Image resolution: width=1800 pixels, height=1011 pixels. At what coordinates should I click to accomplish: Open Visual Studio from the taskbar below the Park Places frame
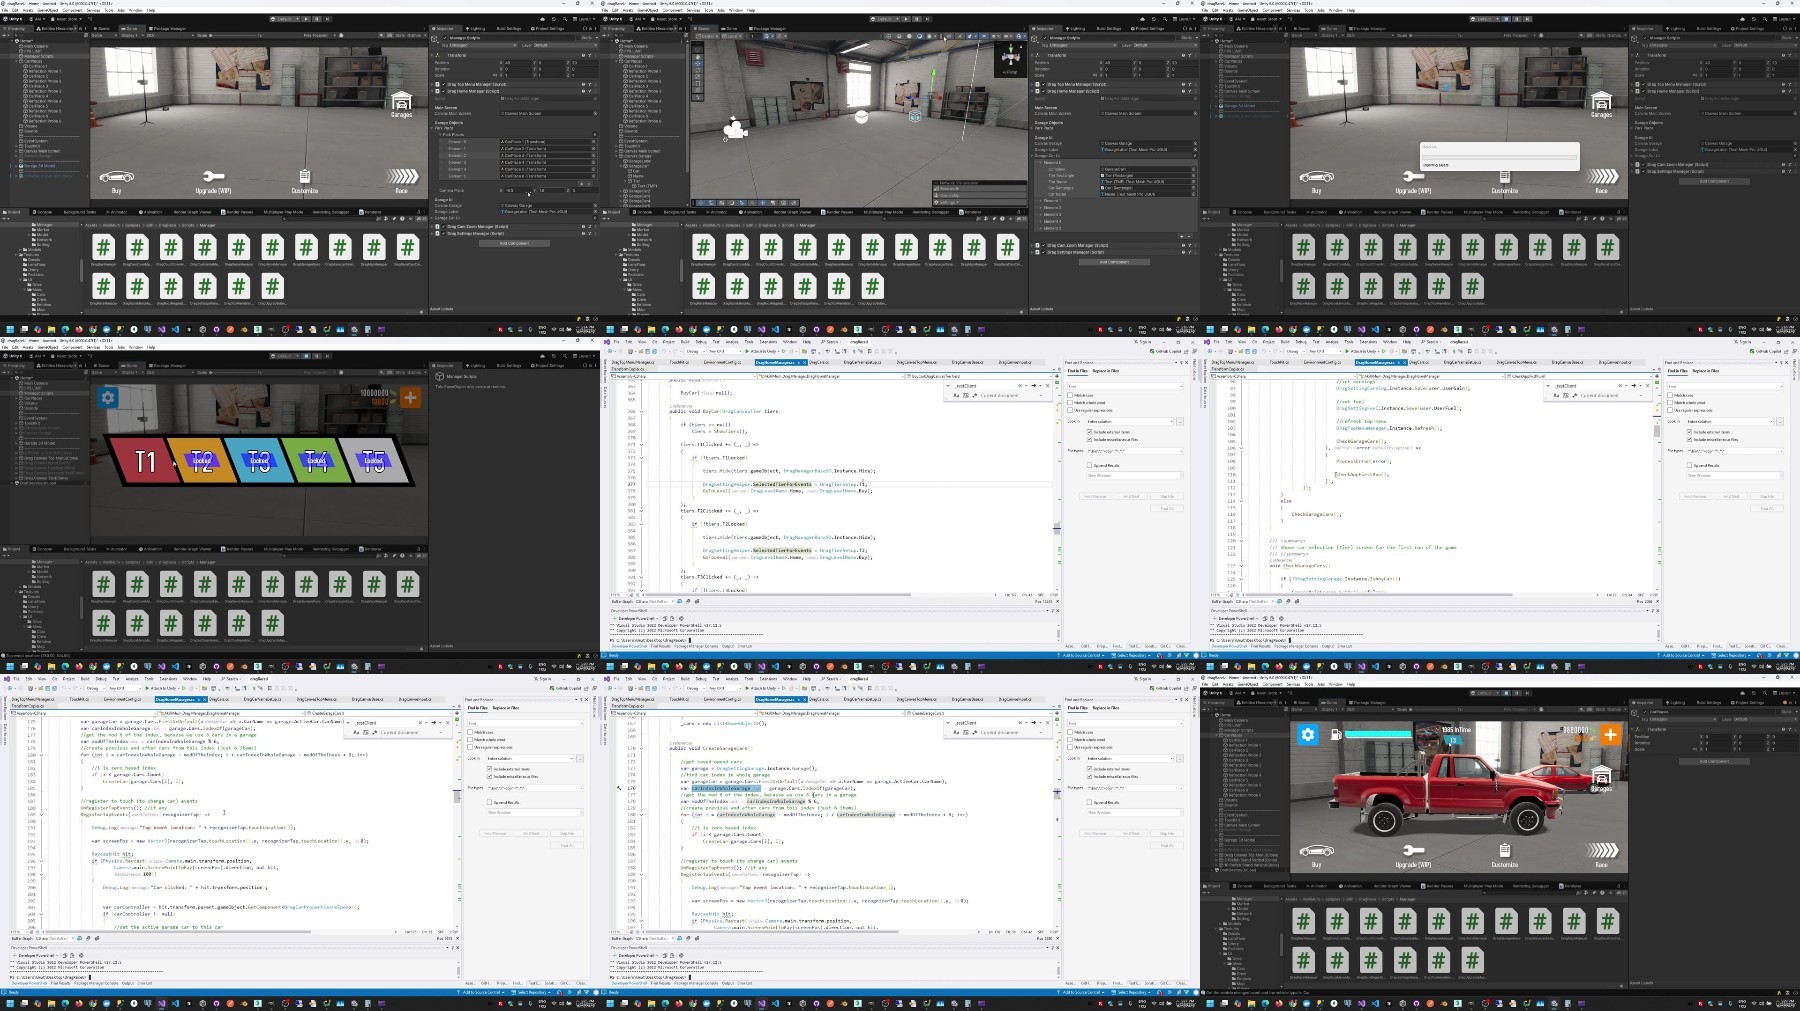click(162, 329)
